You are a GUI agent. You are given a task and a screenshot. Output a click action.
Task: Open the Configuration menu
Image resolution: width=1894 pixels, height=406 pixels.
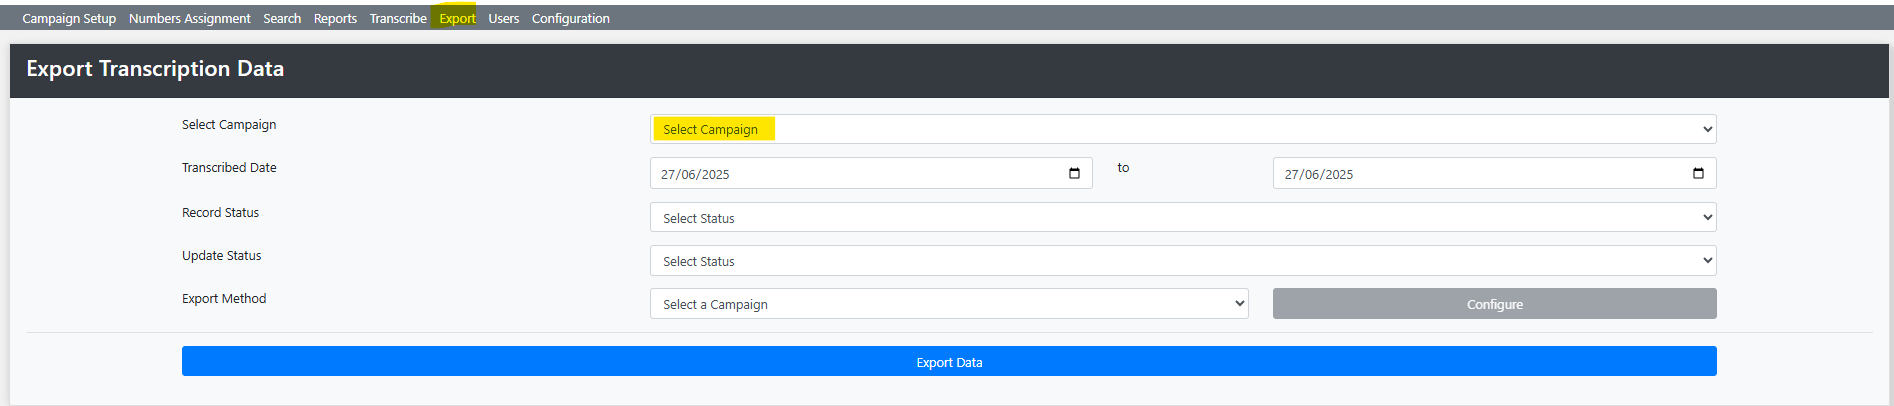(x=571, y=18)
